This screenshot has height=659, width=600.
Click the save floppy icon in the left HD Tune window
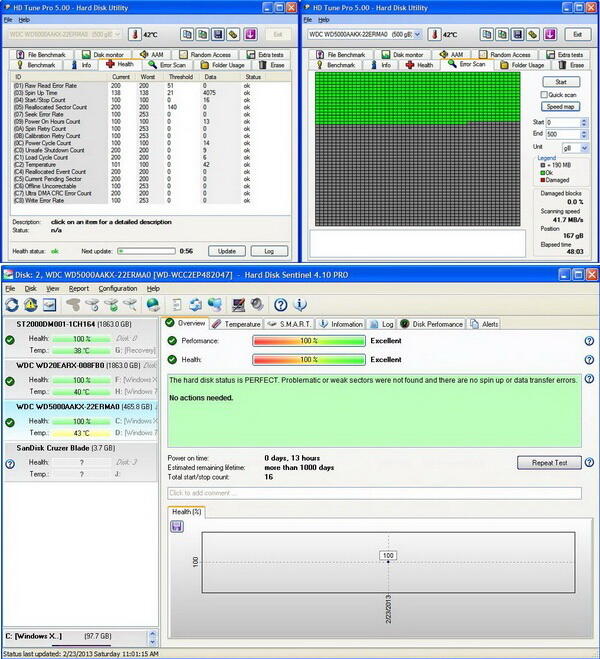click(218, 34)
